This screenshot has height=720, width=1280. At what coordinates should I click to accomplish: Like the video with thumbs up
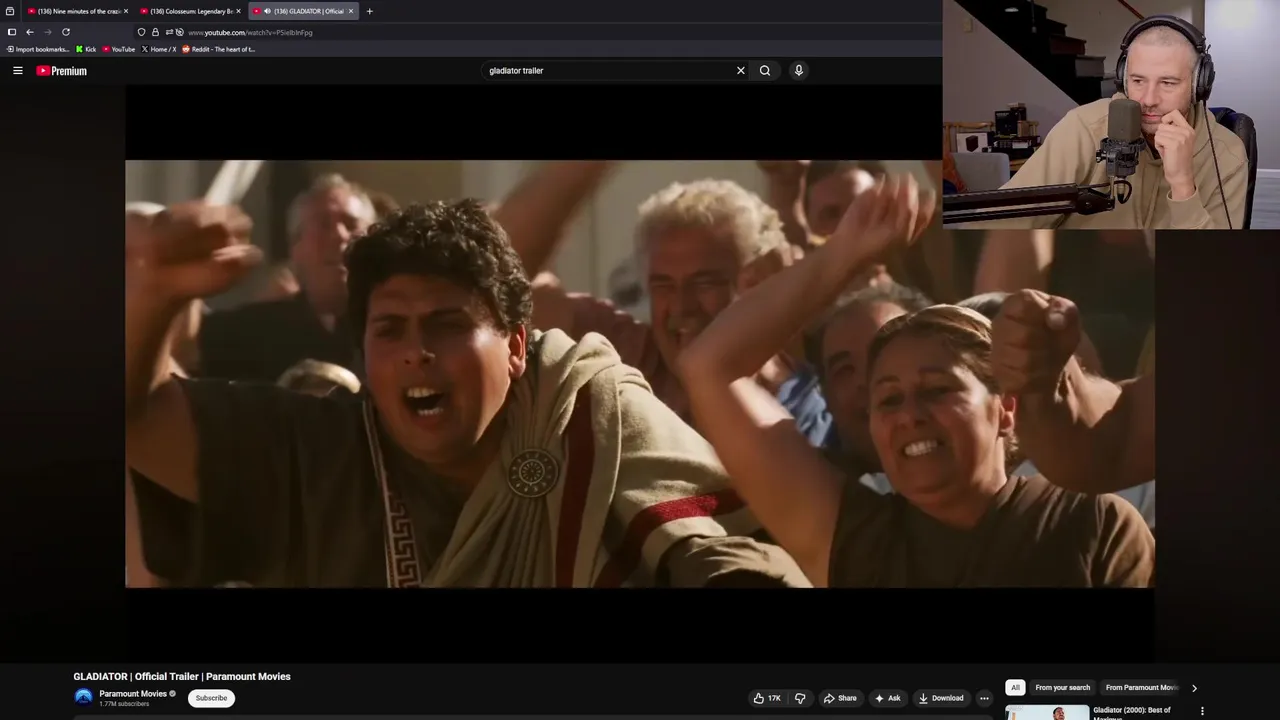767,698
